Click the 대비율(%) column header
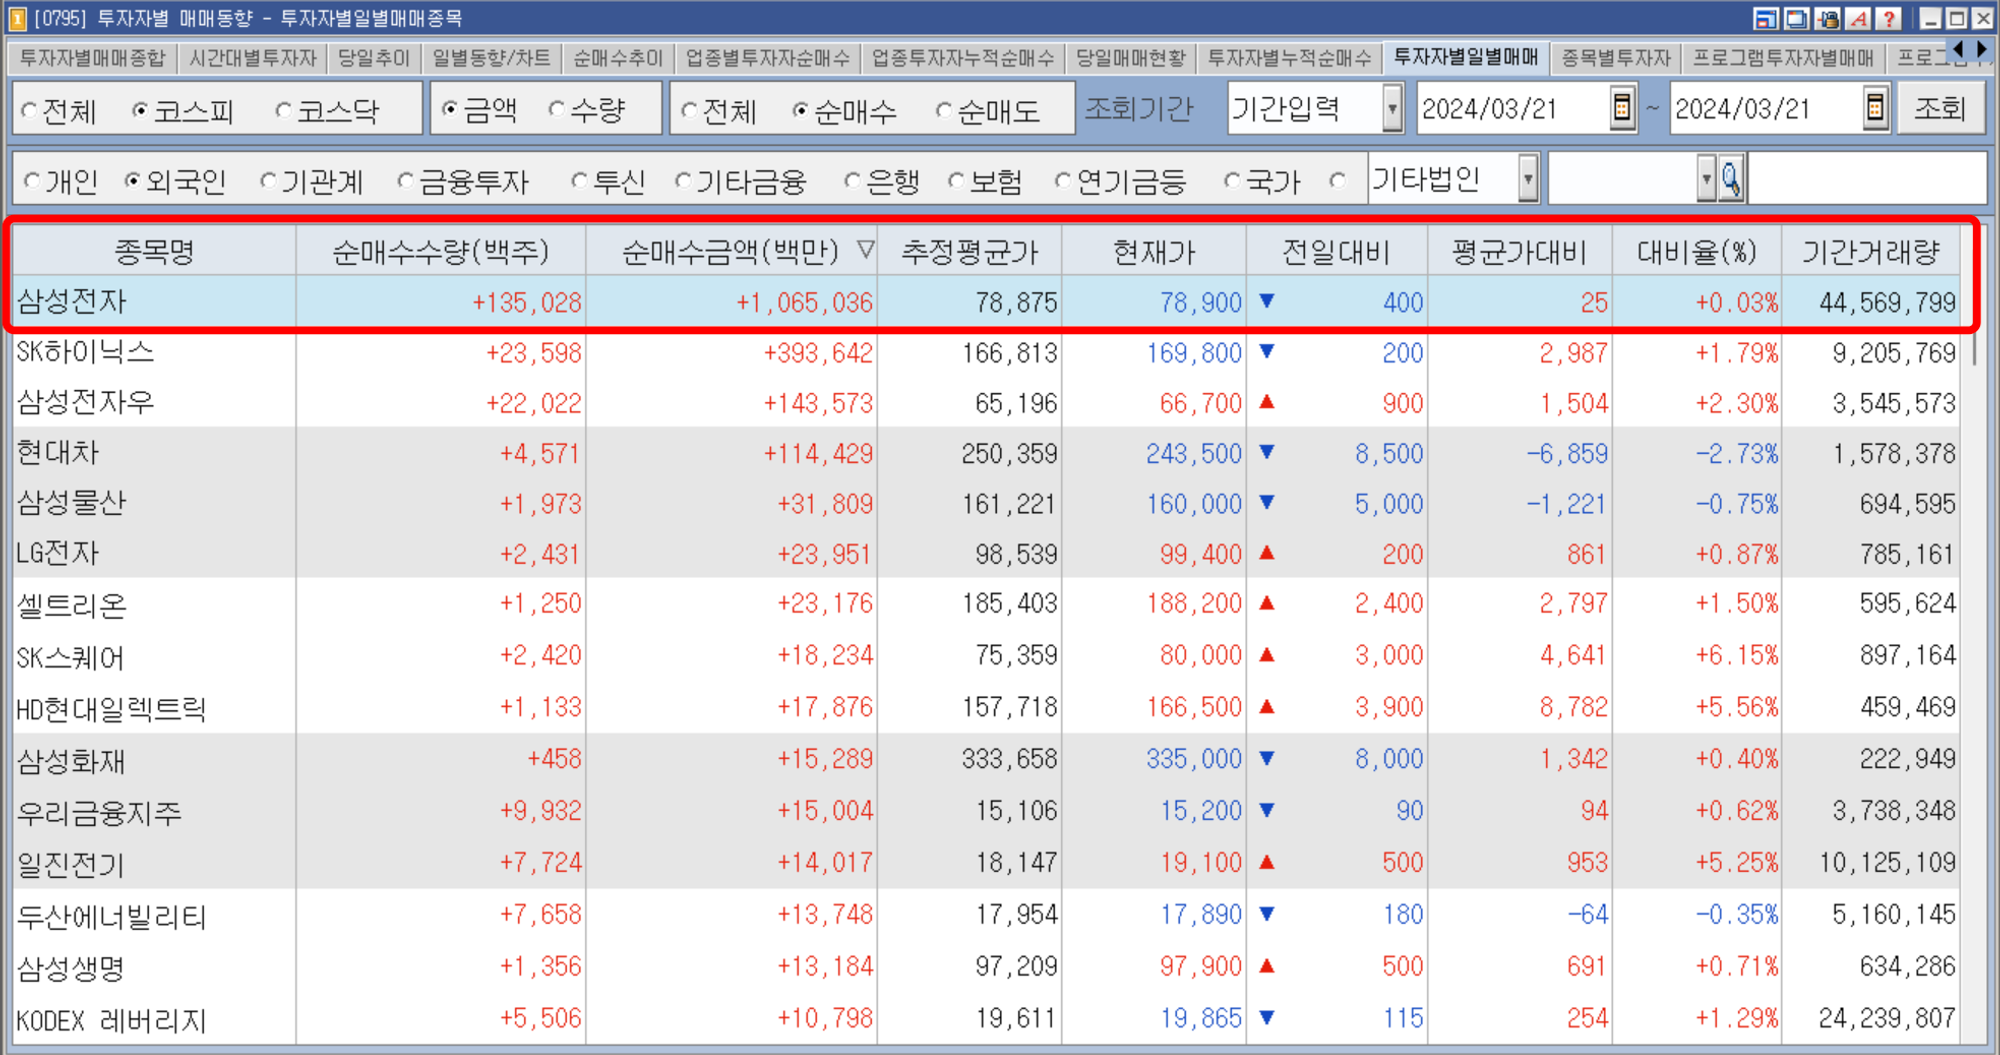This screenshot has height=1055, width=2000. (1697, 251)
